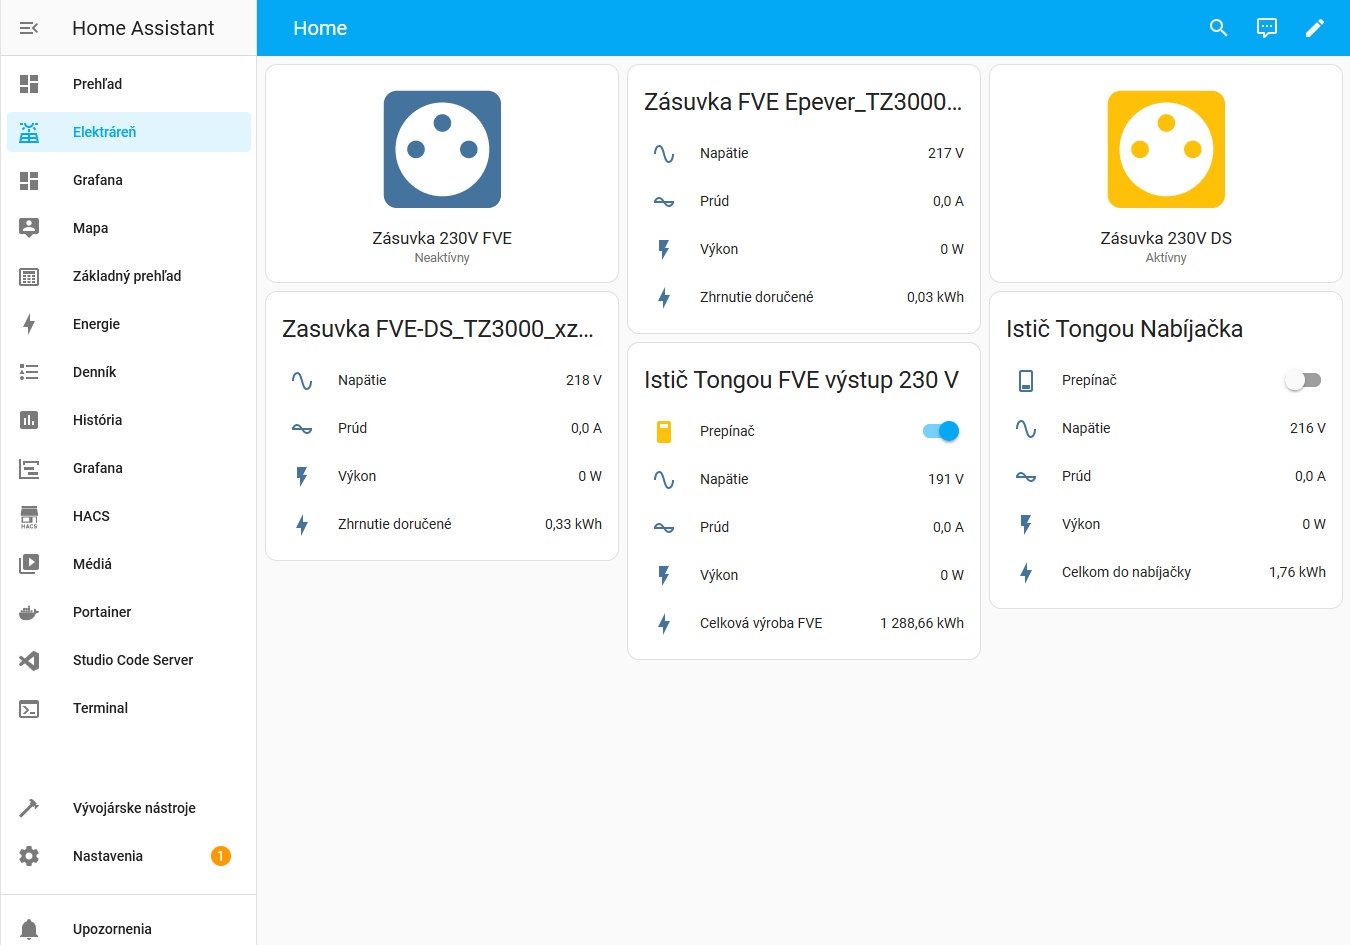The image size is (1350, 945).
Task: Click the yellow Zásuvka 230V DS socket icon
Action: click(x=1166, y=150)
